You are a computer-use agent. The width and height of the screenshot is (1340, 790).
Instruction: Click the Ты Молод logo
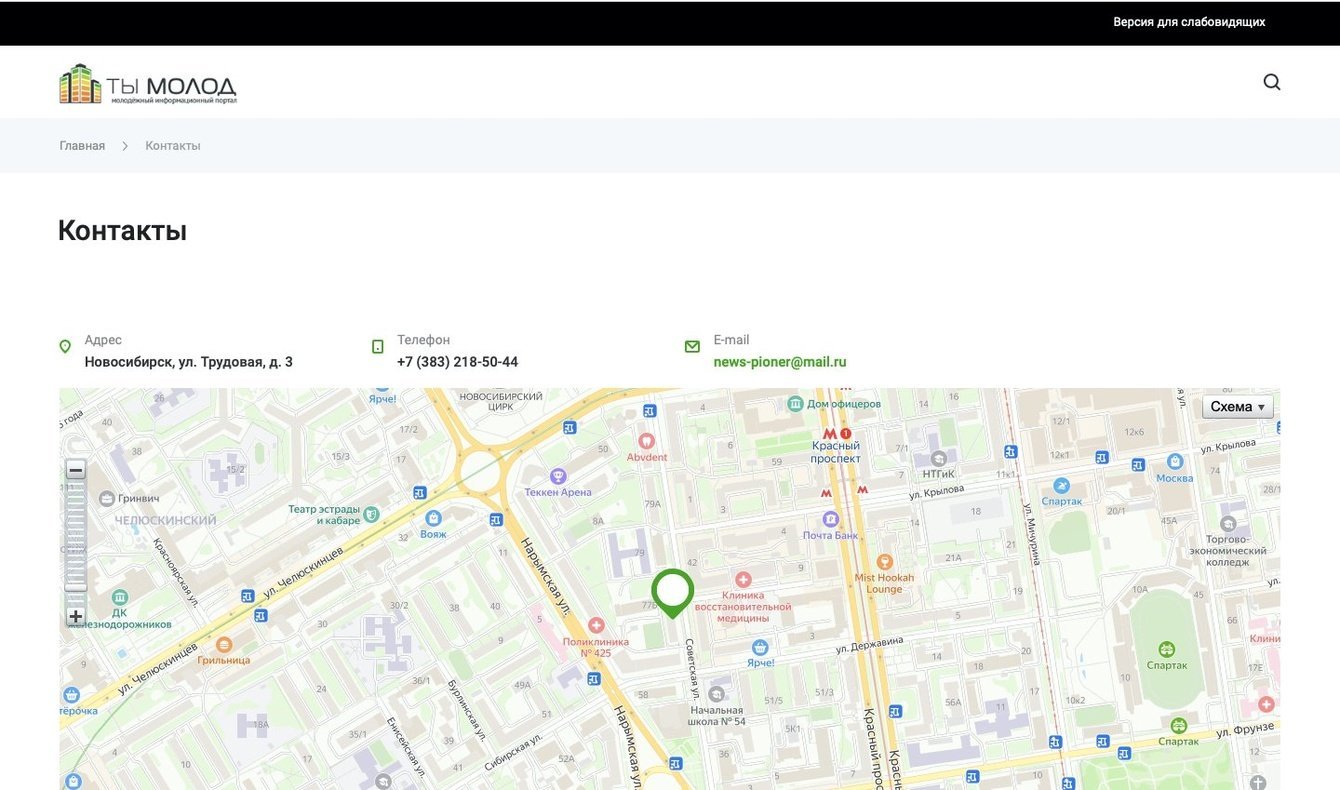148,84
